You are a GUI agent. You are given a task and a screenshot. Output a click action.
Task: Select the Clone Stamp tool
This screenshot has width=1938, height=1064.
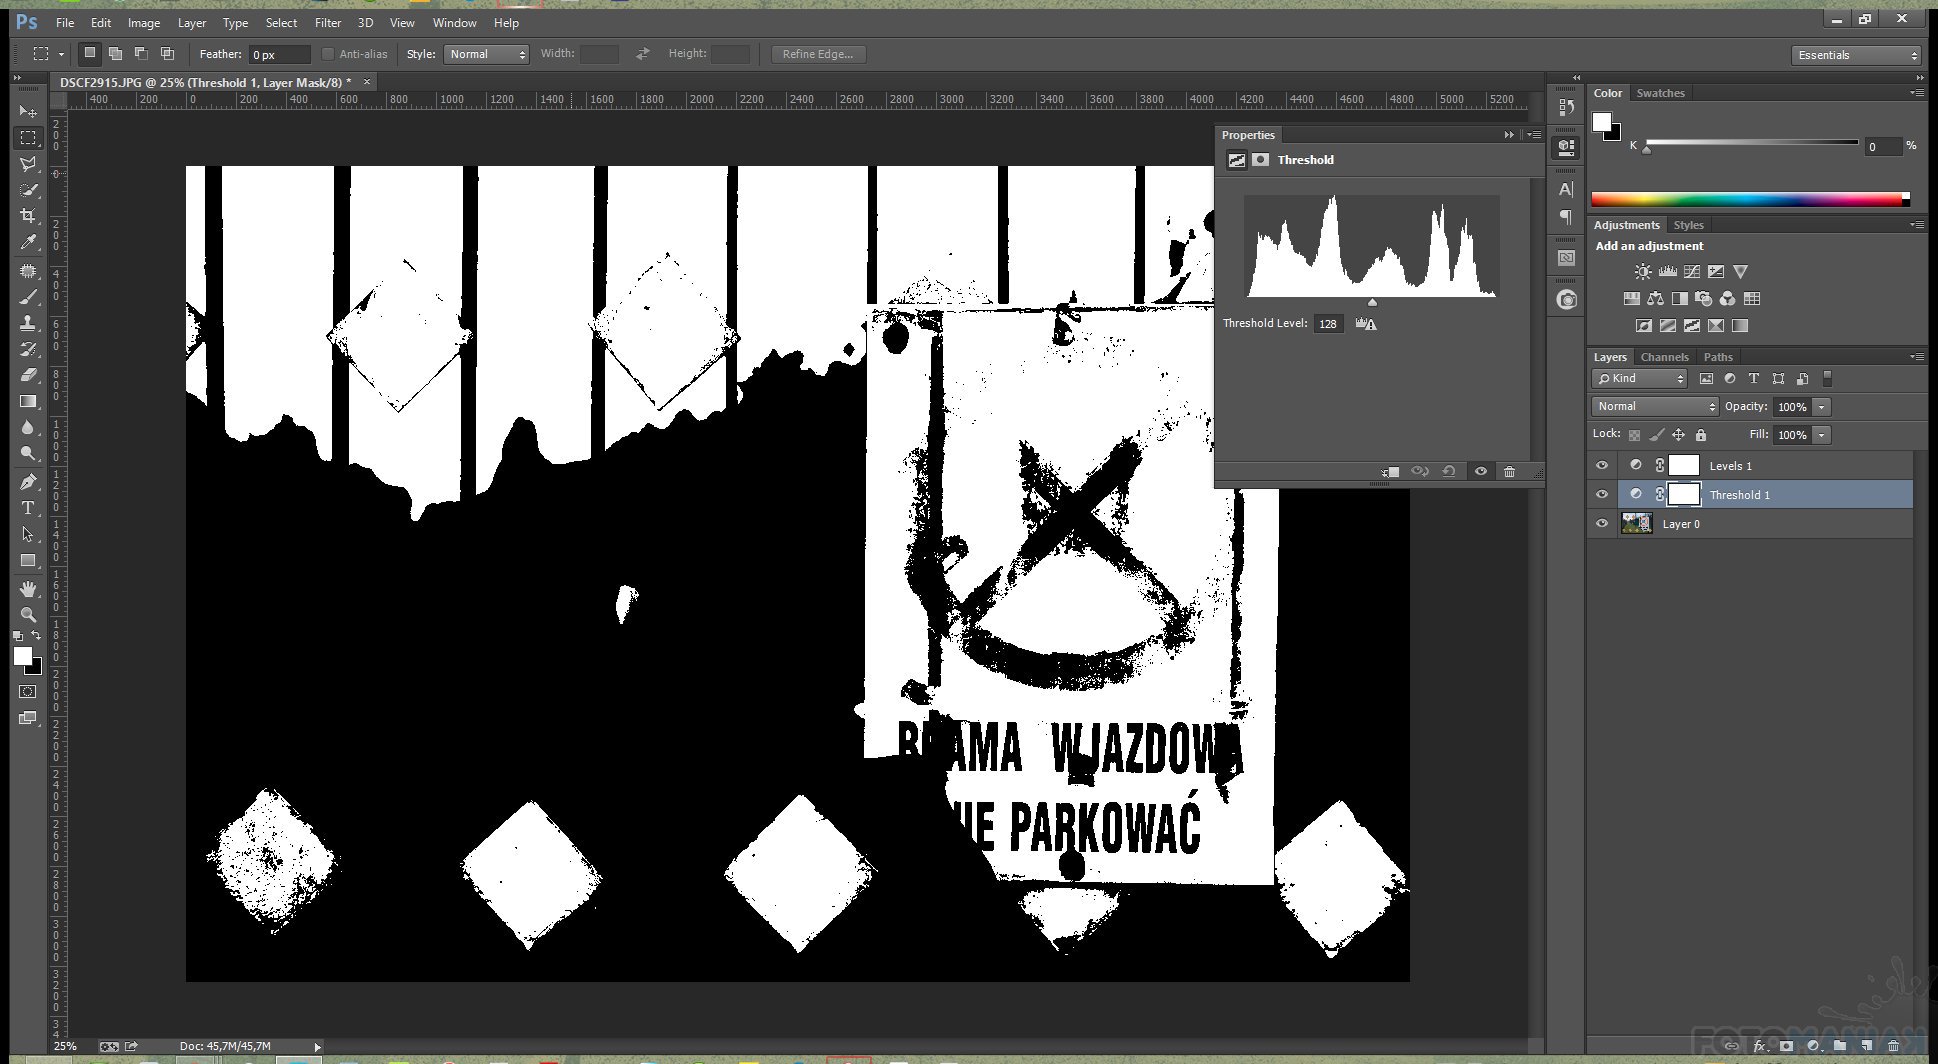[28, 323]
